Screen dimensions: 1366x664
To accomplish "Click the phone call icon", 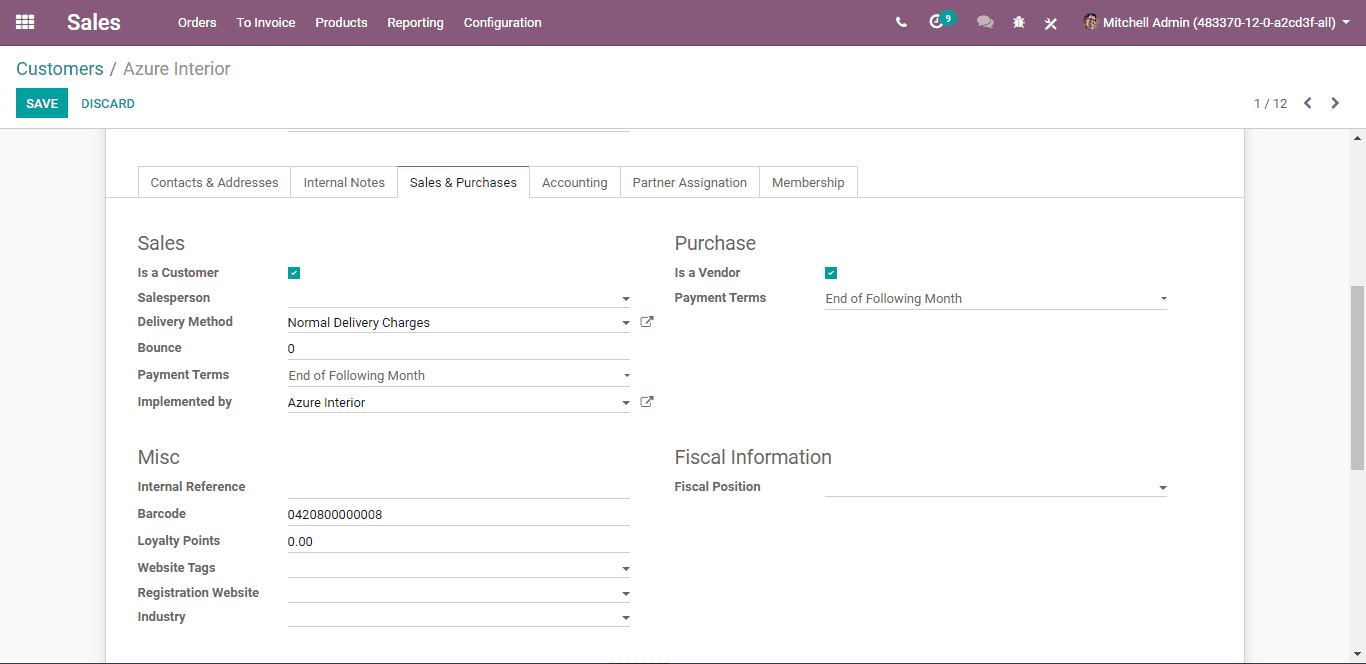I will [x=901, y=22].
